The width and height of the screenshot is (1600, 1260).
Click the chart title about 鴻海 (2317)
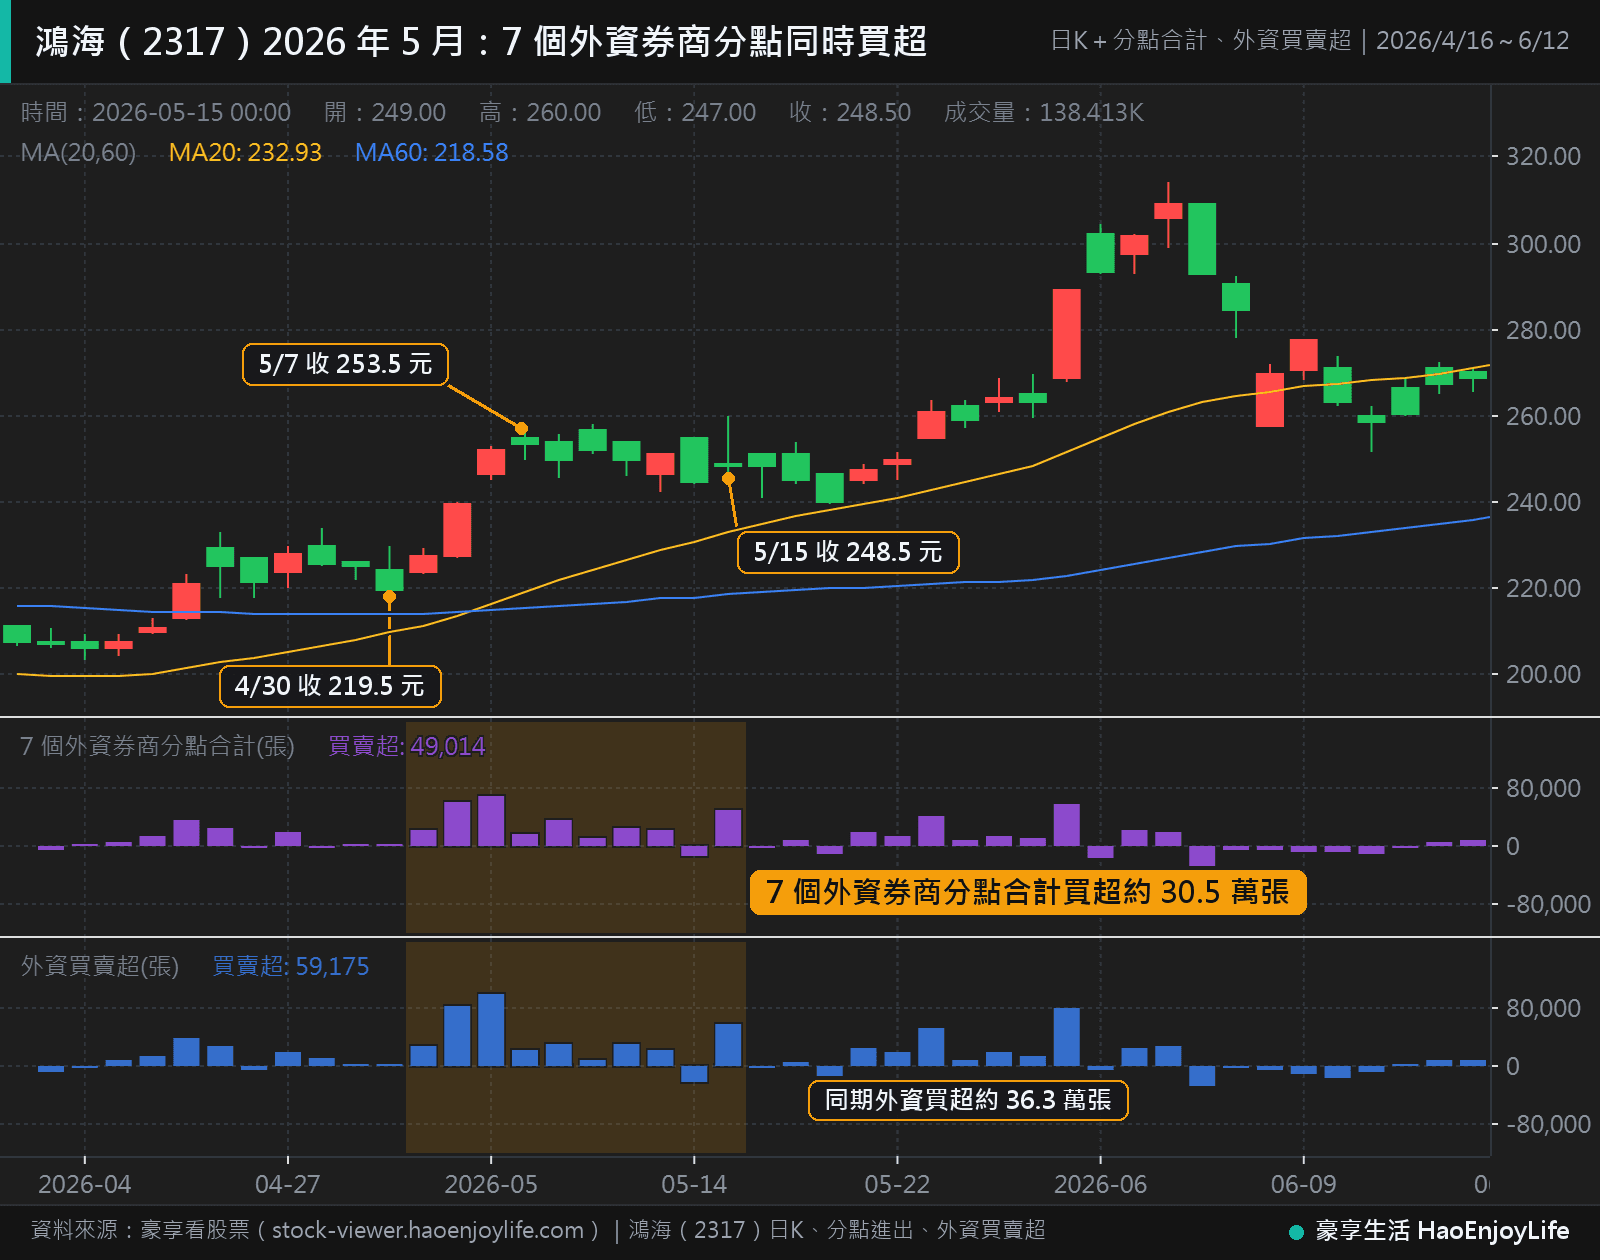coord(481,42)
